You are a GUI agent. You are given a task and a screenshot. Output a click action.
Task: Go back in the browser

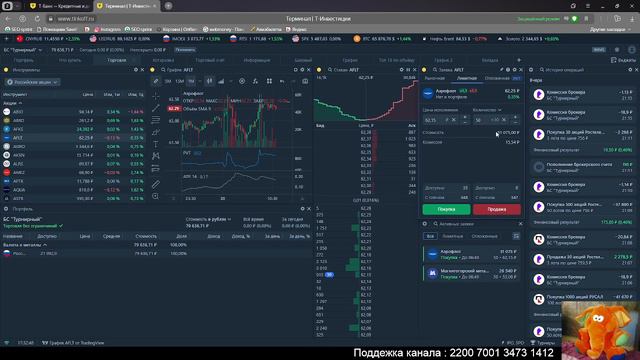point(8,19)
